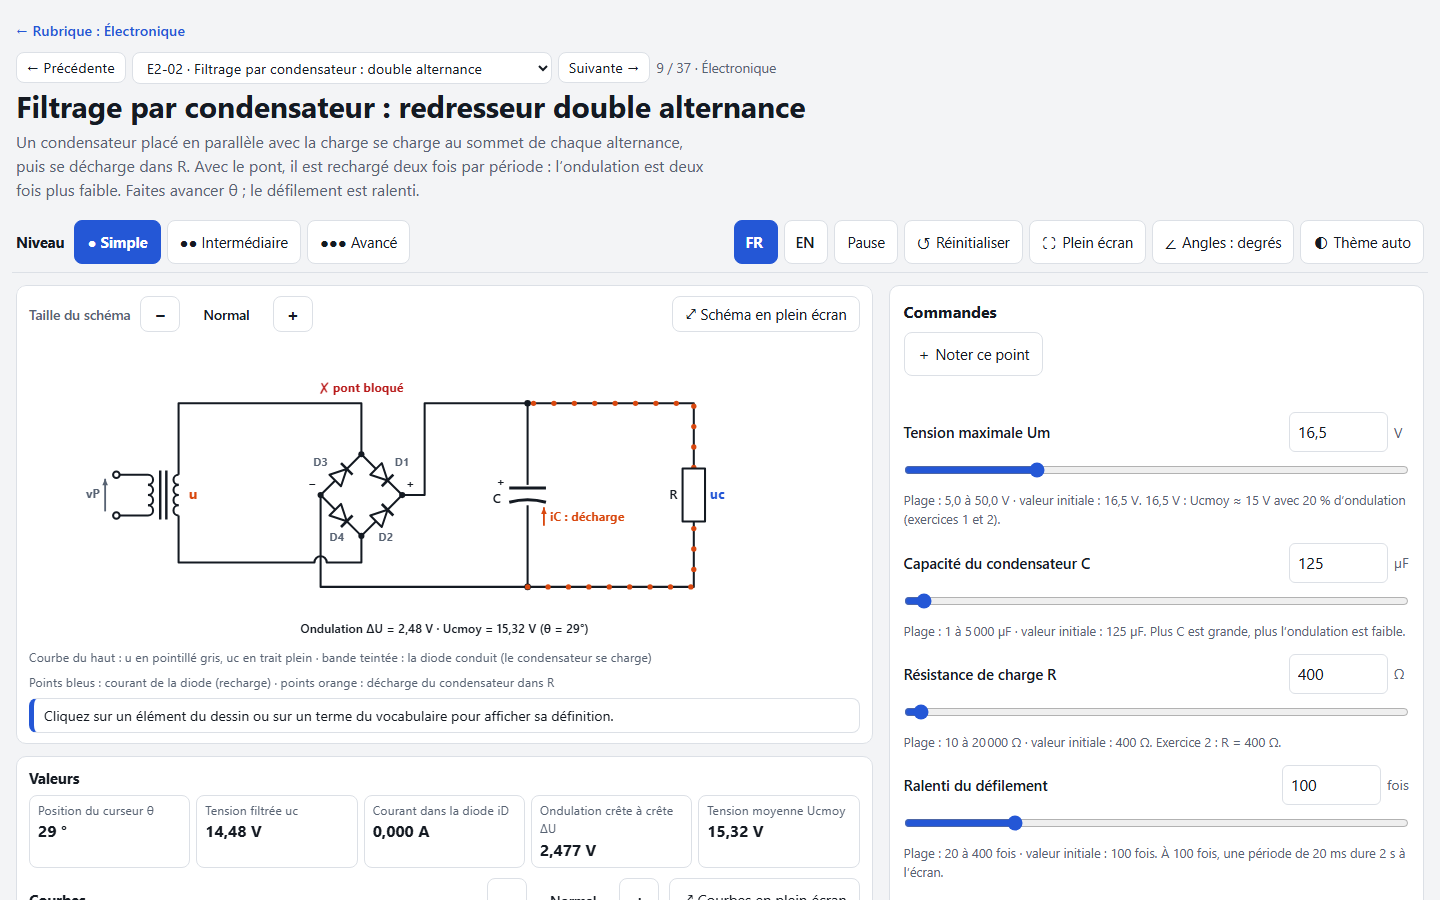
Task: Switch level to Avancé
Action: pos(358,242)
